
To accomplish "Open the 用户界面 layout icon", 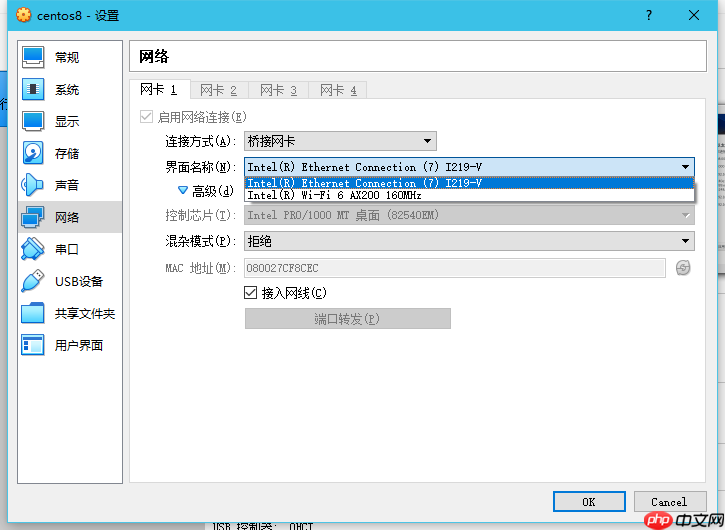I will point(33,345).
